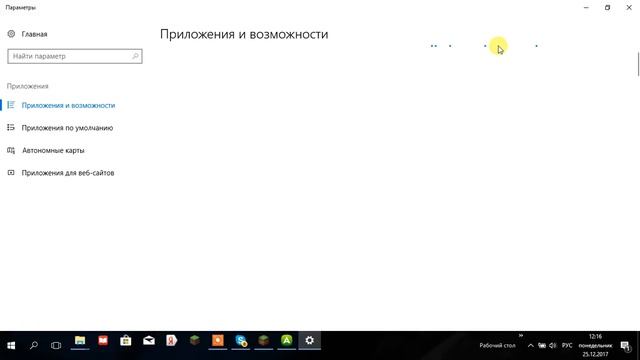Click the Рабочий стол toolbar label
640x360 pixels.
pos(497,345)
